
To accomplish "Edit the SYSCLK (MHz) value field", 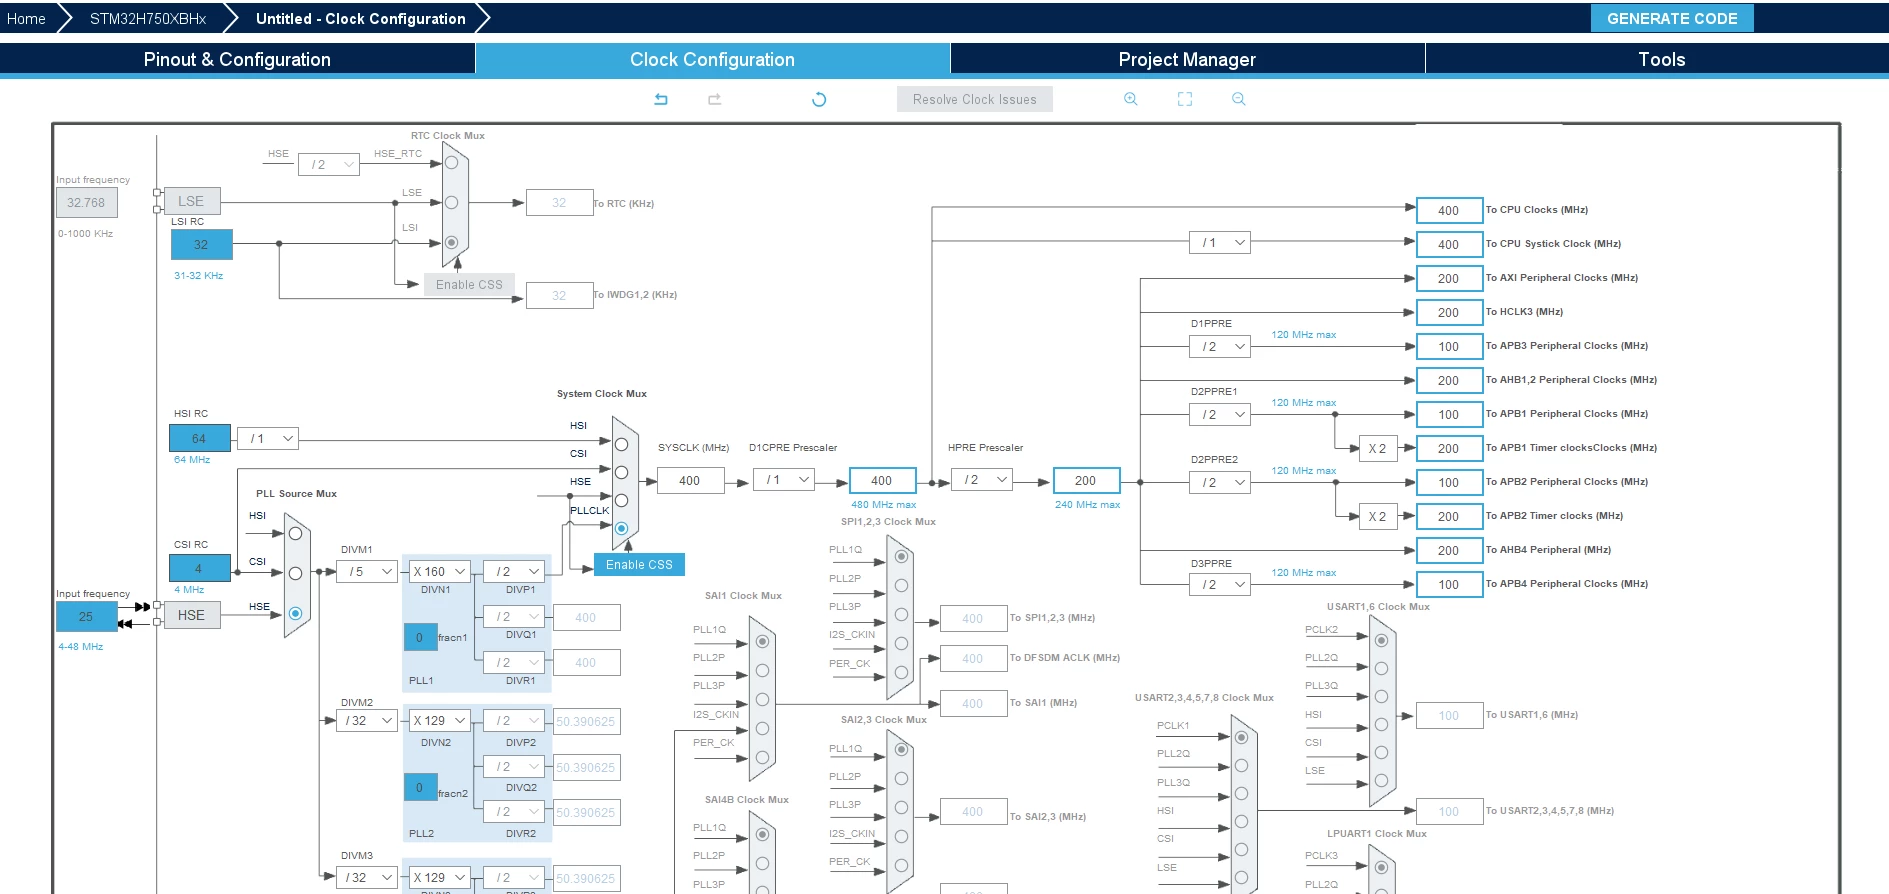I will [x=690, y=481].
